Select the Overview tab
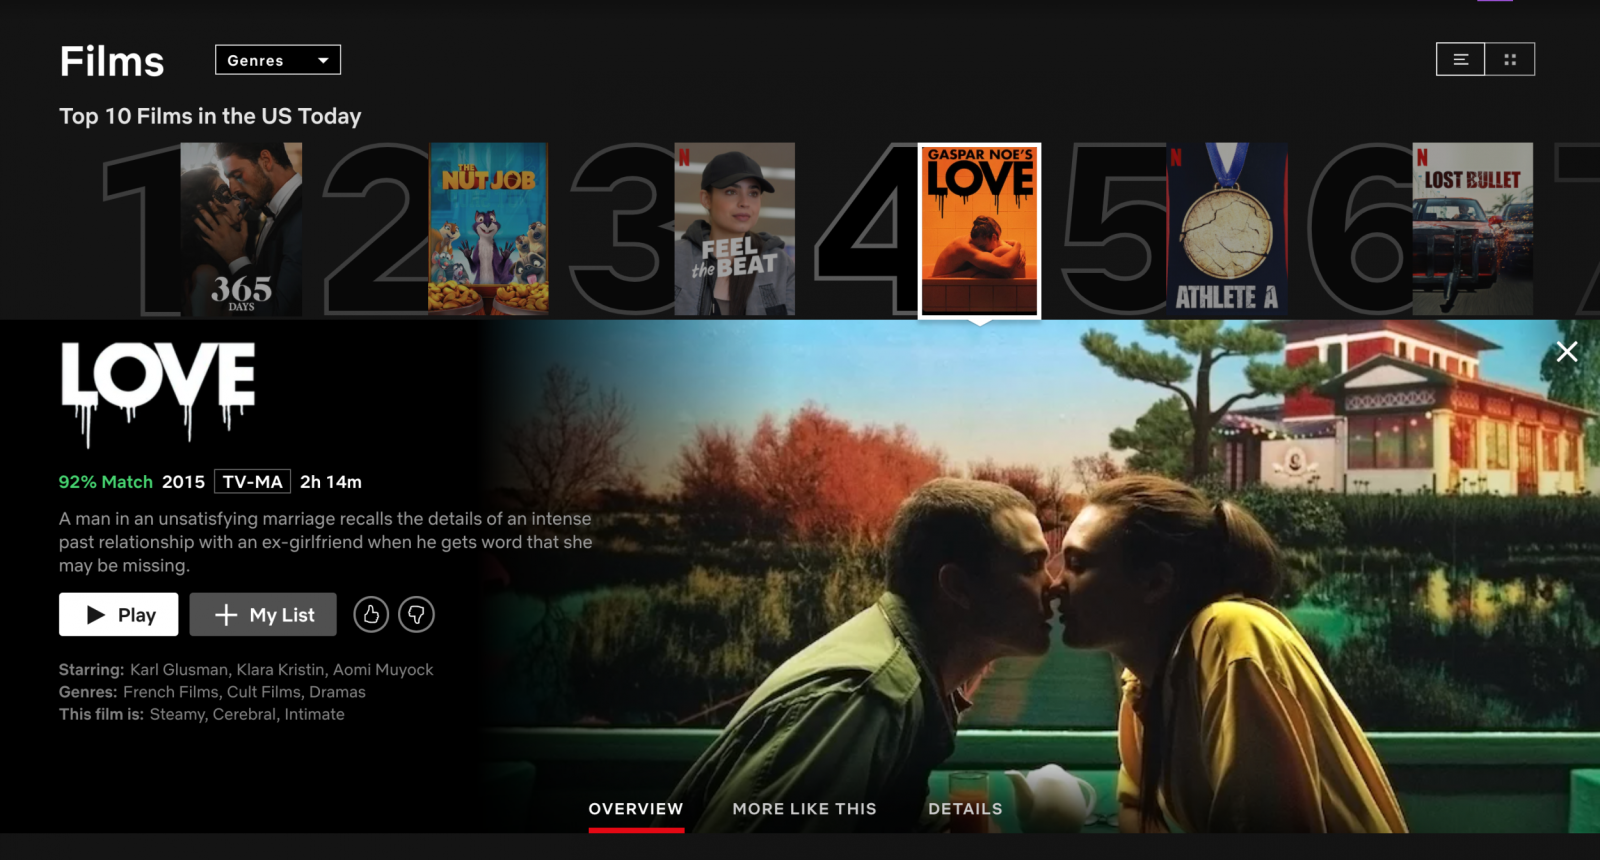 (x=636, y=809)
